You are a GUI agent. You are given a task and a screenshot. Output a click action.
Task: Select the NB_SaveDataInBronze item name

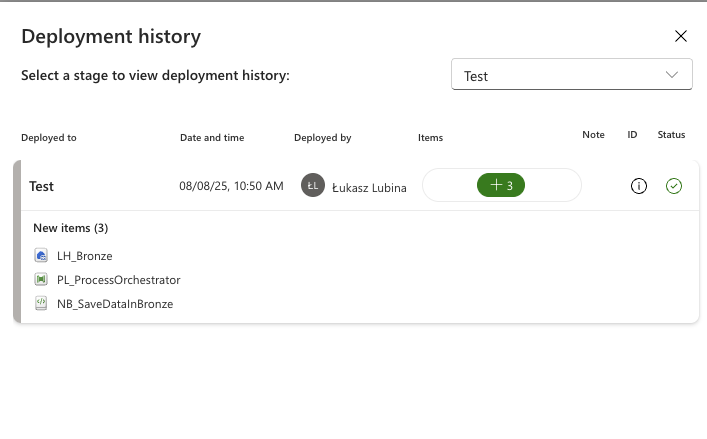(114, 304)
